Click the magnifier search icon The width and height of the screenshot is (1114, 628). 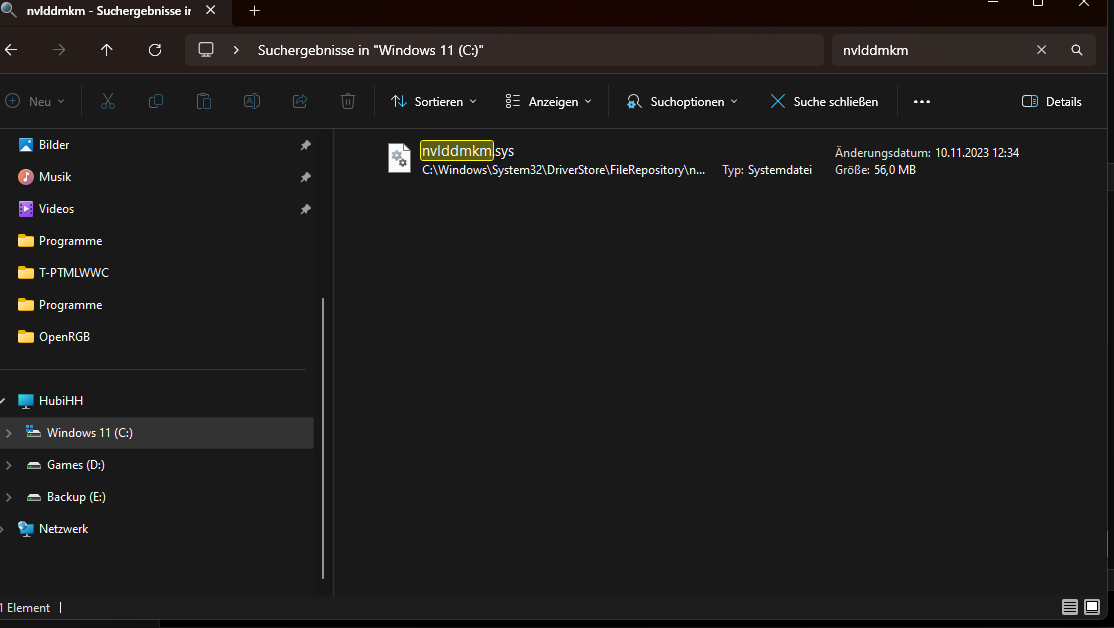pyautogui.click(x=1077, y=50)
